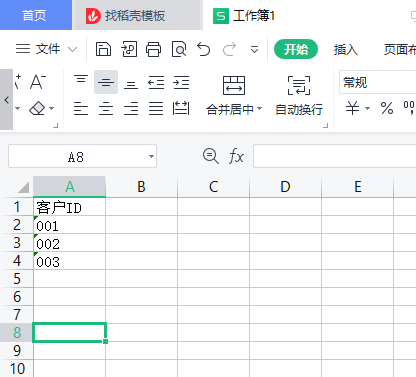This screenshot has height=377, width=416.
Task: Select row 5 header
Action: (x=17, y=279)
